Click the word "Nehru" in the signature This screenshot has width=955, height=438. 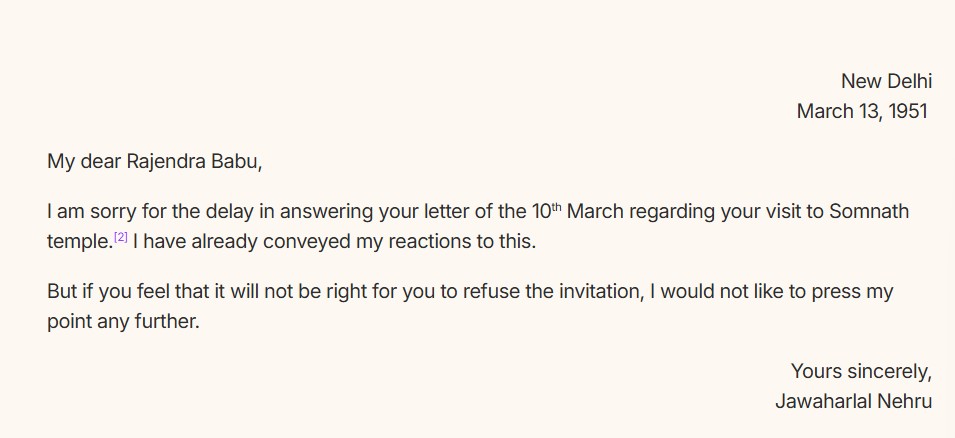903,401
